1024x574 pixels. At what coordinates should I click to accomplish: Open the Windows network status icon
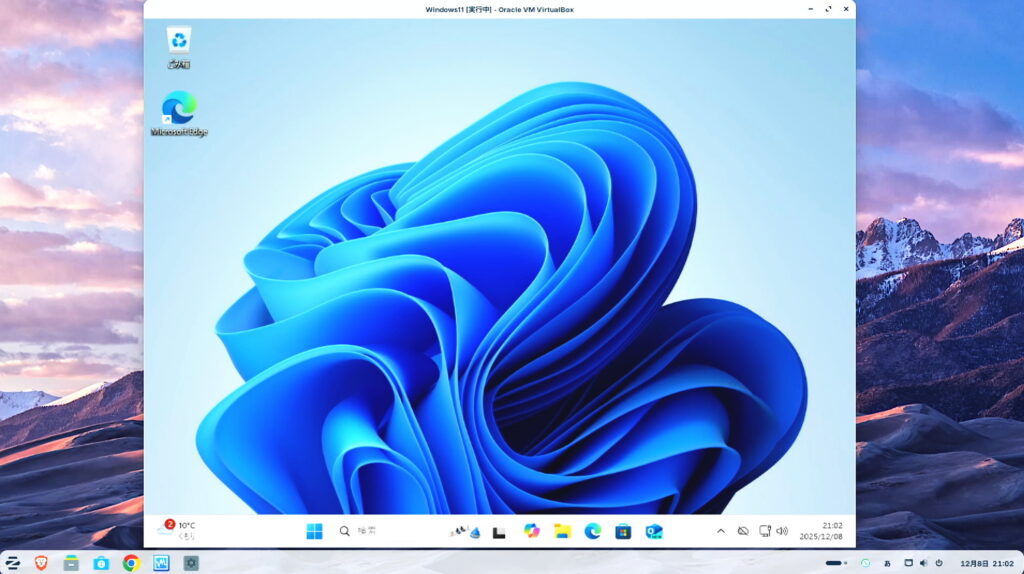click(x=764, y=531)
